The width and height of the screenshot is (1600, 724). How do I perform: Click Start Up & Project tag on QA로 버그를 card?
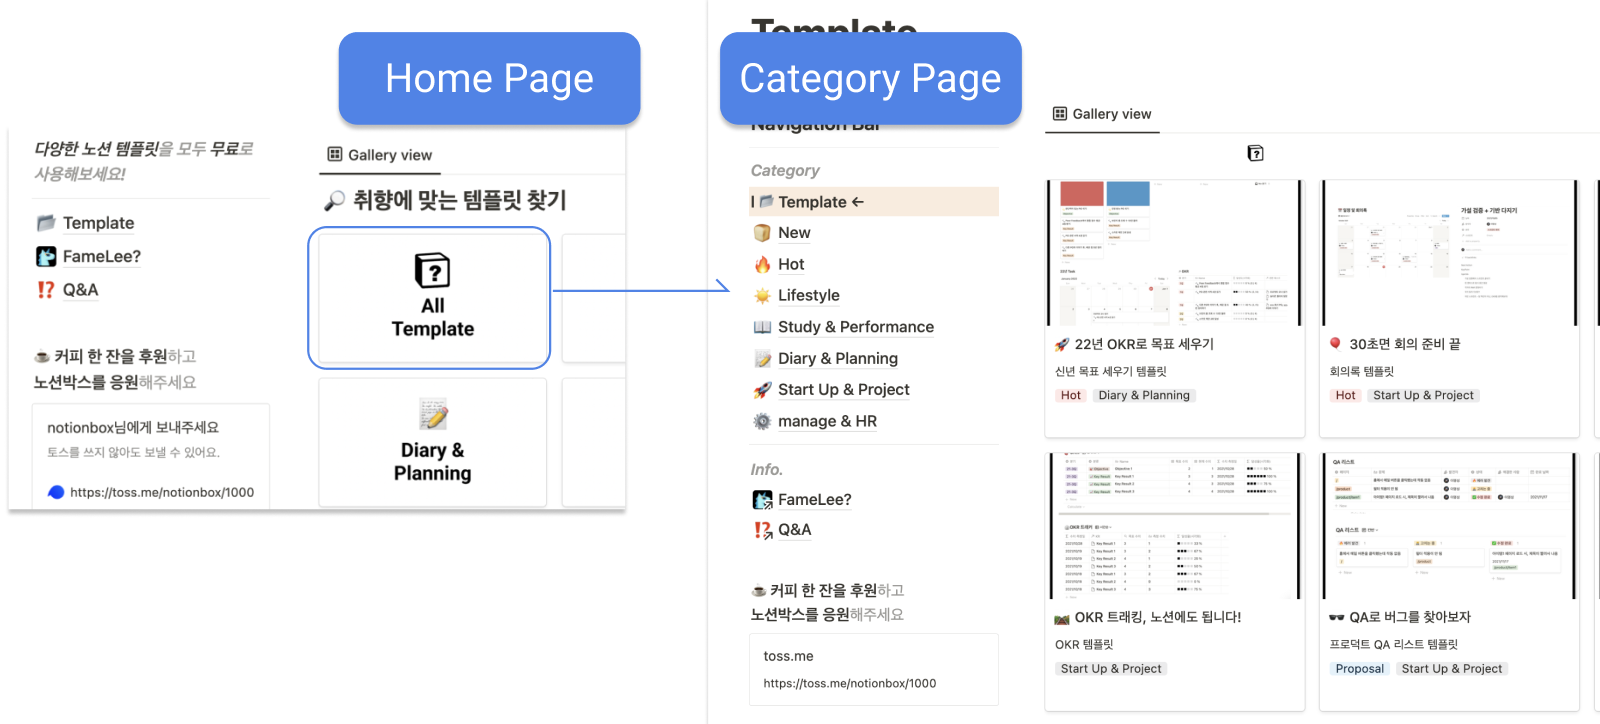click(x=1452, y=669)
